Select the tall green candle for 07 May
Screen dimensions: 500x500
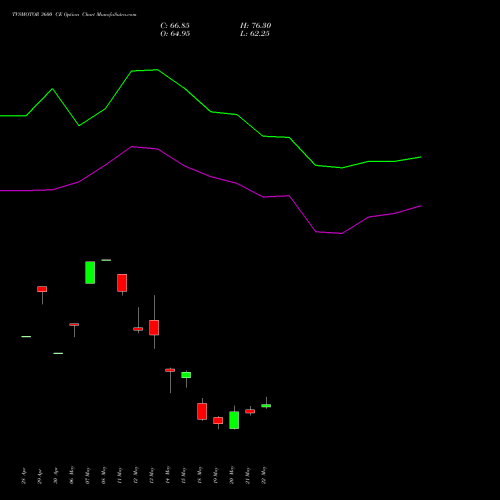coord(90,272)
